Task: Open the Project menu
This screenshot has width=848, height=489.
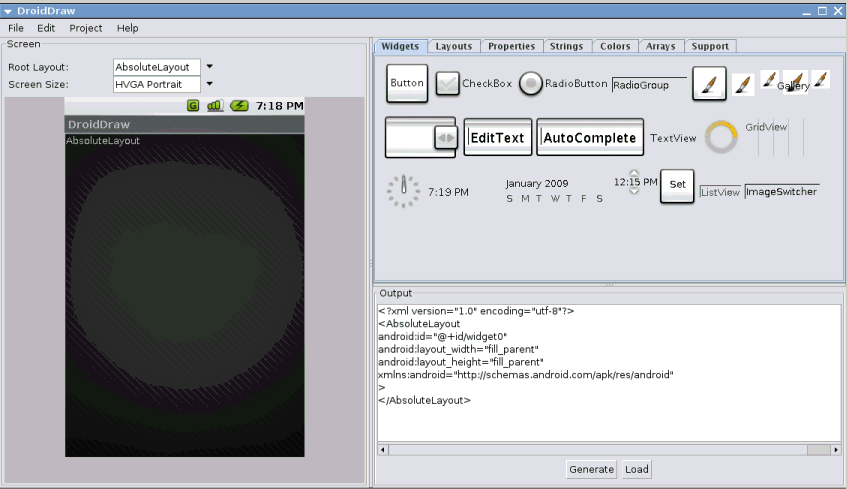Action: [x=86, y=28]
